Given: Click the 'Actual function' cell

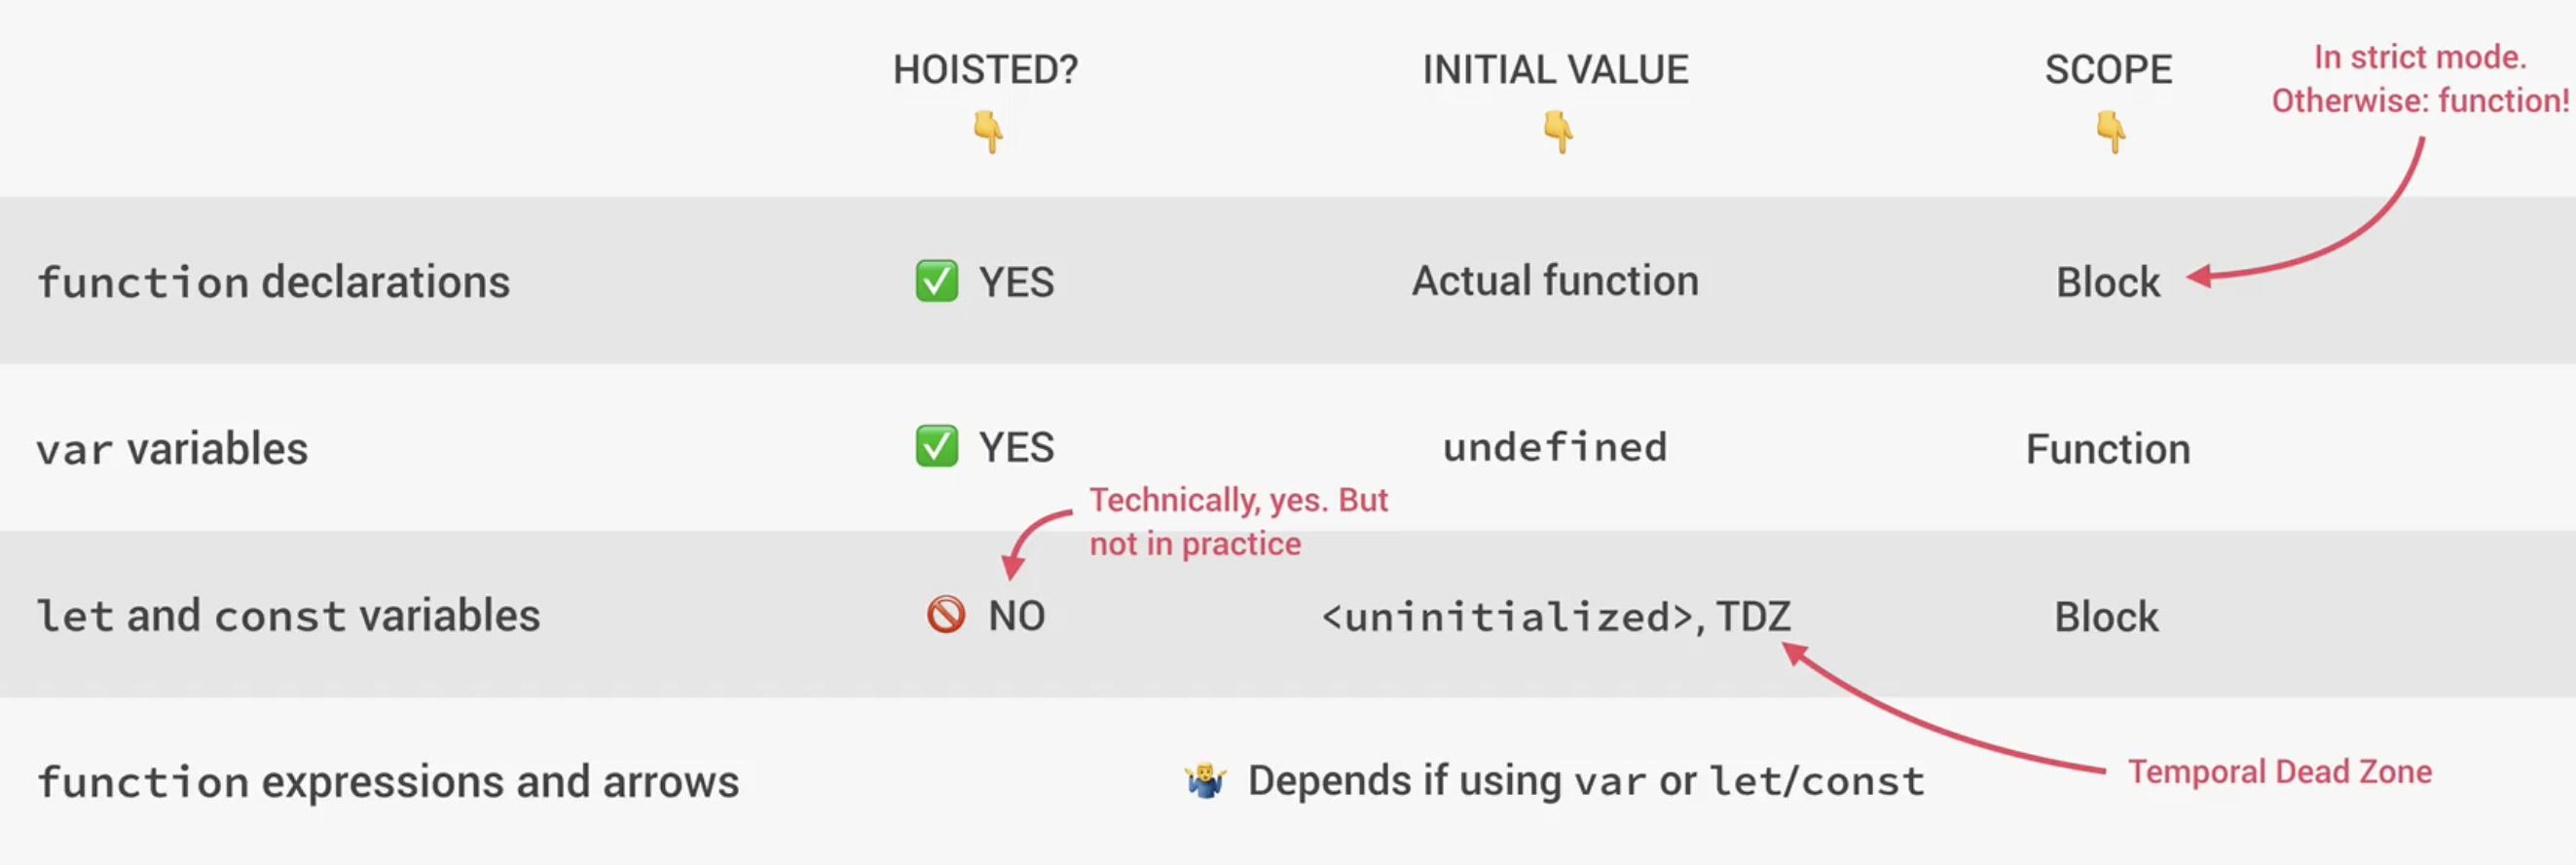Looking at the screenshot, I should (x=1555, y=281).
